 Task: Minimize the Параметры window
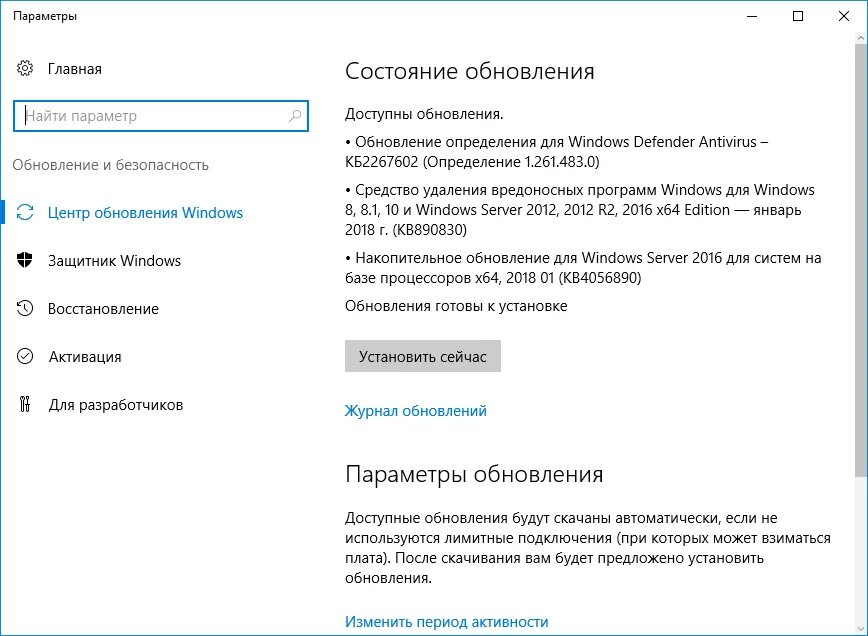[x=752, y=16]
